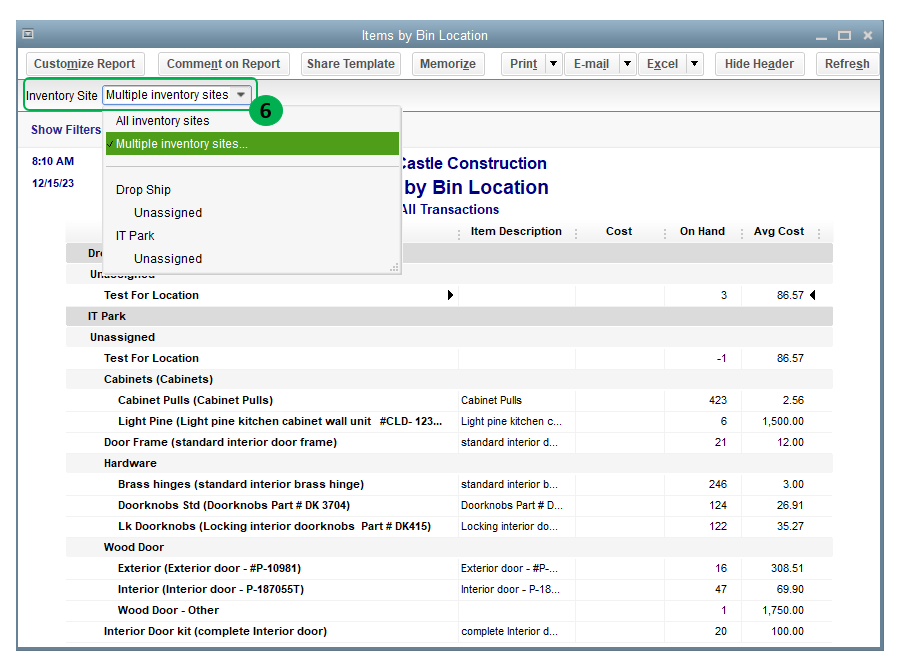Open the Inventory Site combo box
The height and width of the screenshot is (671, 900).
tap(177, 95)
